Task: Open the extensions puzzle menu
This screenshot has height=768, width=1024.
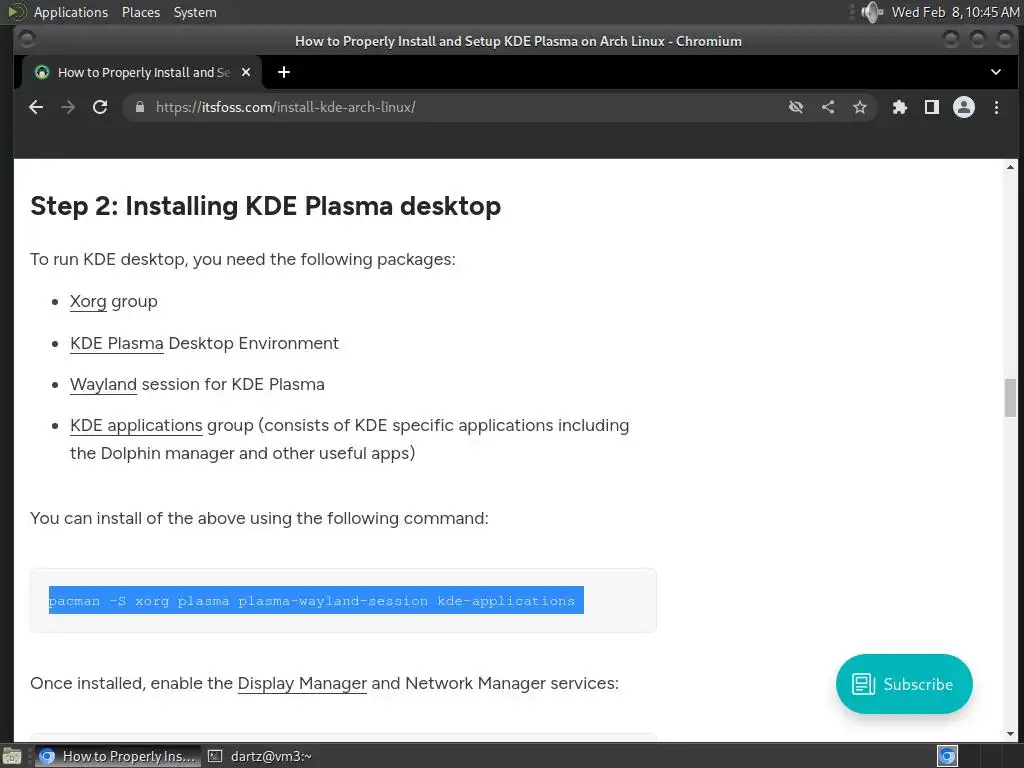Action: (900, 107)
